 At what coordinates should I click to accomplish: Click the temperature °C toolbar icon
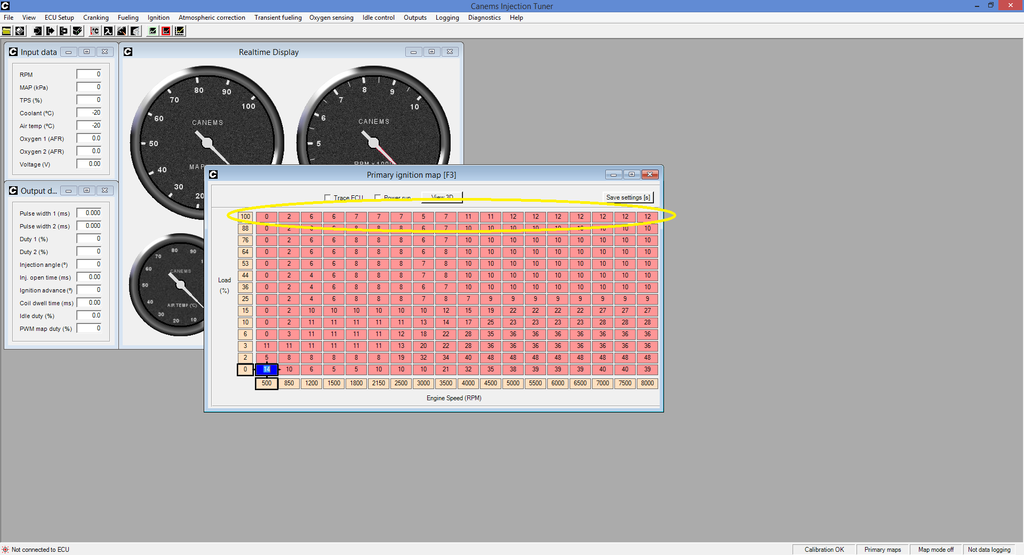click(x=95, y=31)
